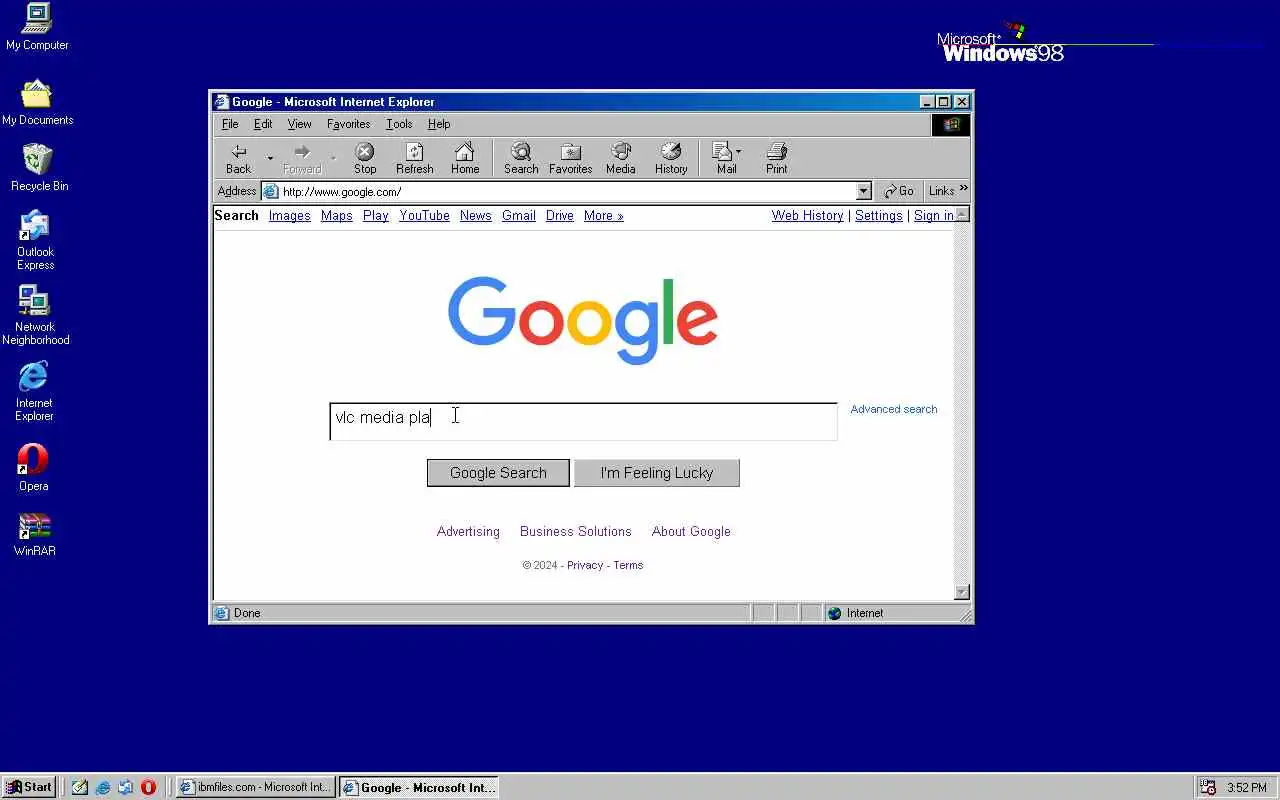Select the Opera desktop shortcut
This screenshot has height=800, width=1280.
coord(33,468)
